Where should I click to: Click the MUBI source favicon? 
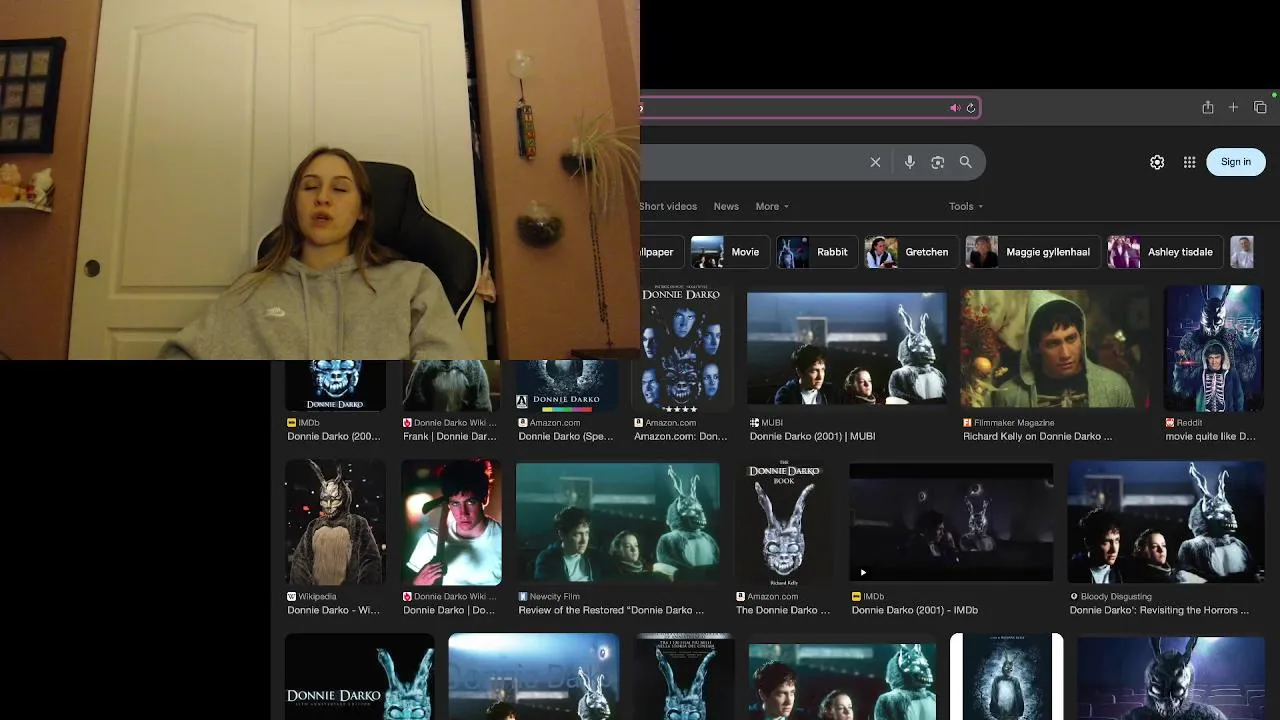click(x=754, y=423)
